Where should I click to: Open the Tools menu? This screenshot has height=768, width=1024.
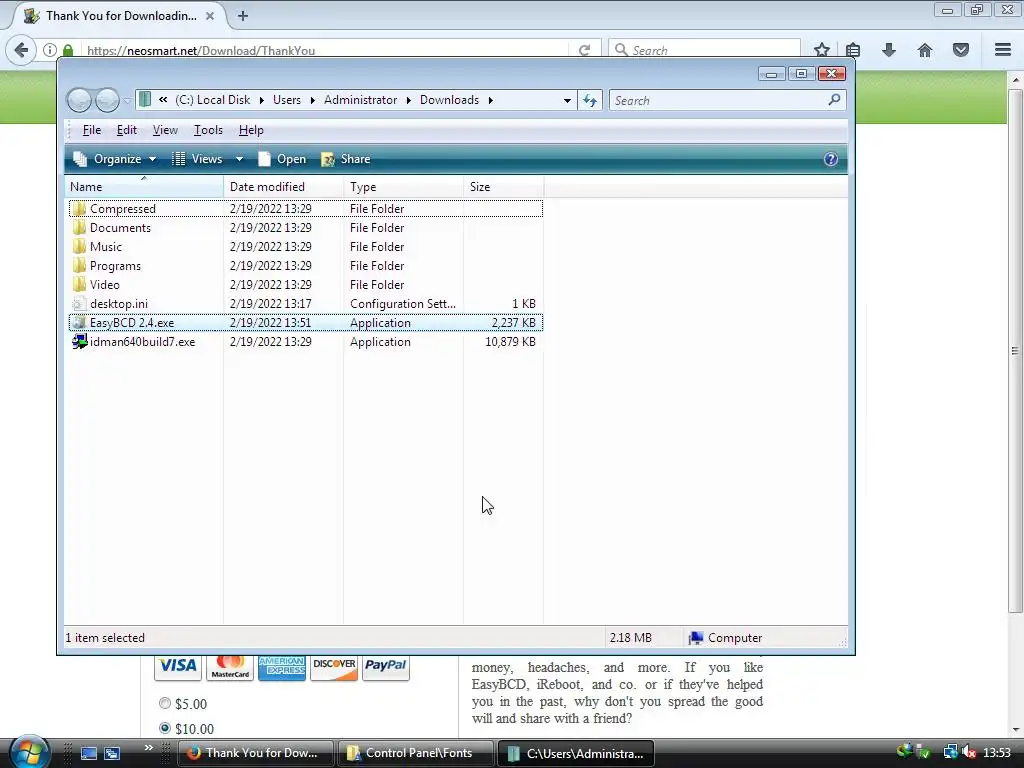click(208, 130)
